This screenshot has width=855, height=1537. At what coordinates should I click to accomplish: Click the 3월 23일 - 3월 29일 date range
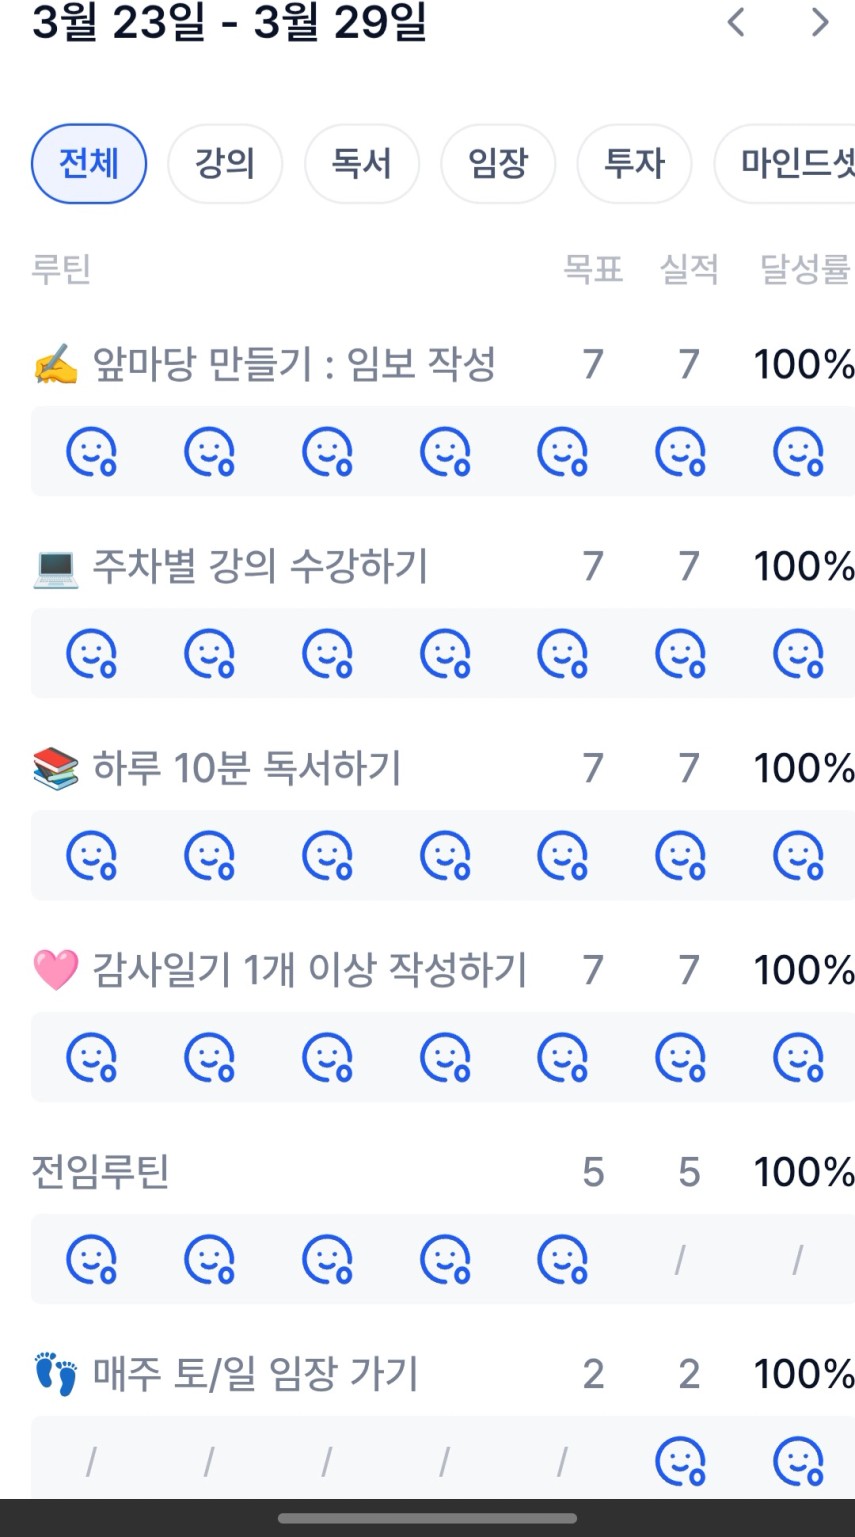coord(230,22)
